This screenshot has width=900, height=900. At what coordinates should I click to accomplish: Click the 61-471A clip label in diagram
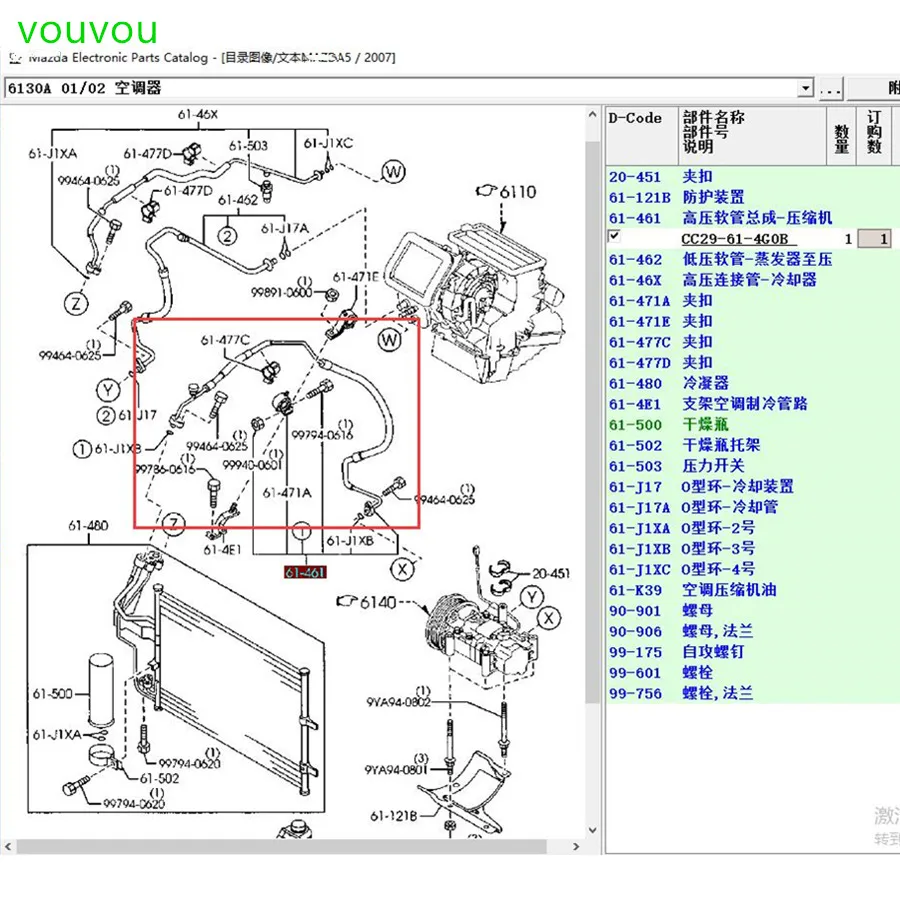pos(287,492)
